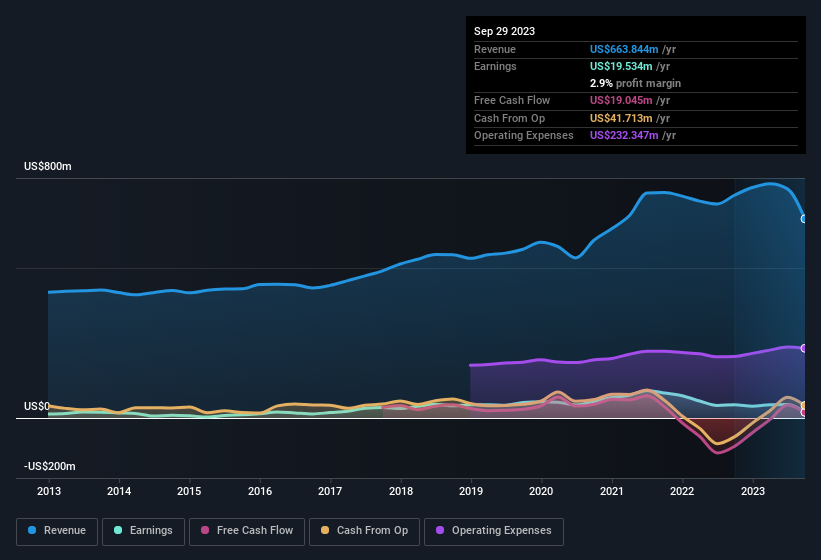
Task: Click the 2023 year on the timeline
Action: tap(752, 491)
